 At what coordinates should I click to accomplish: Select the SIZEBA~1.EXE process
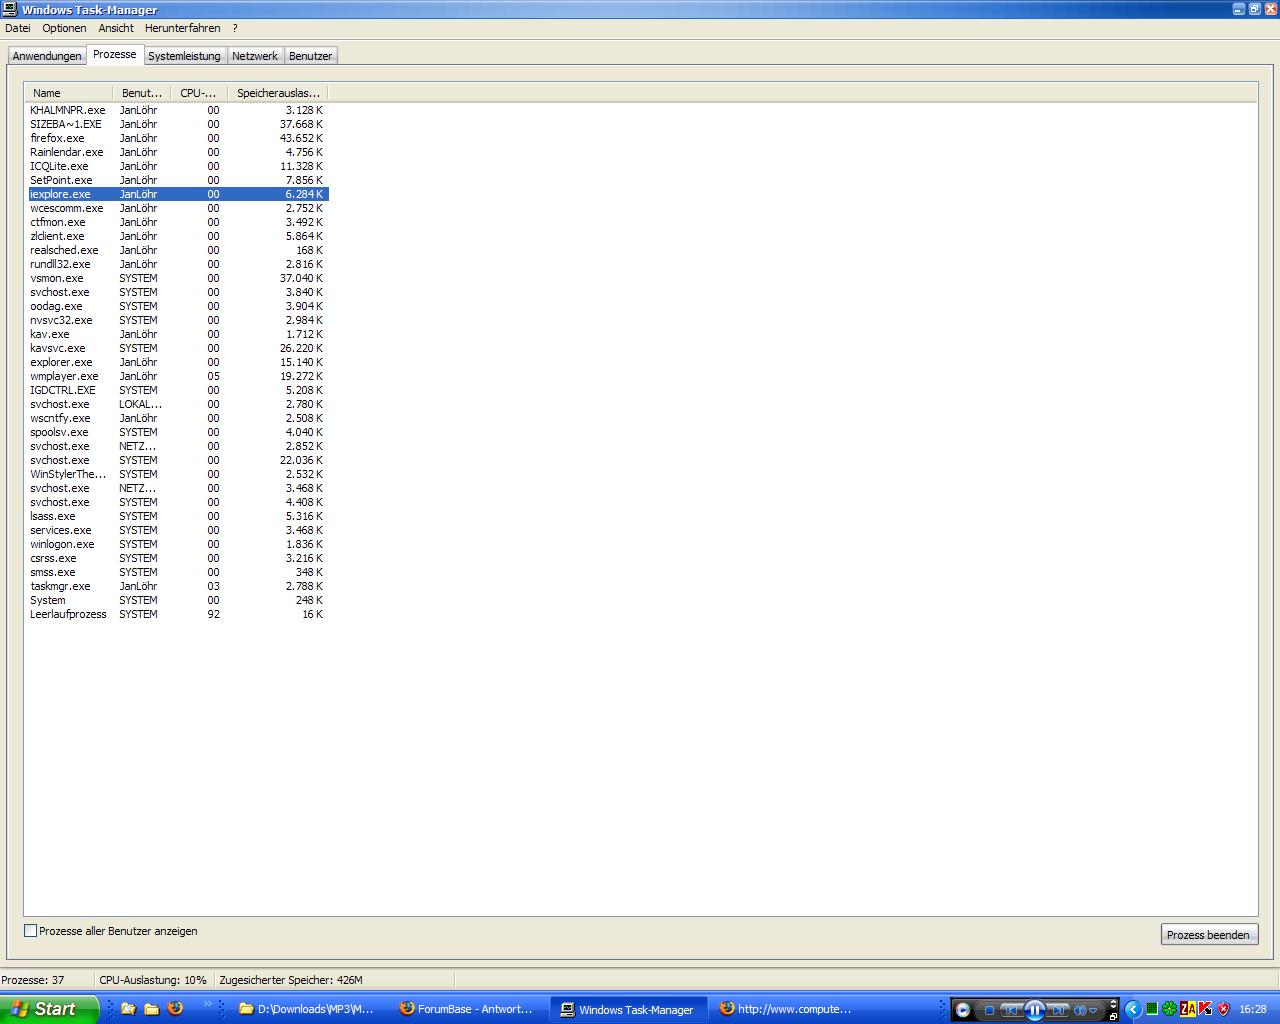[178, 124]
